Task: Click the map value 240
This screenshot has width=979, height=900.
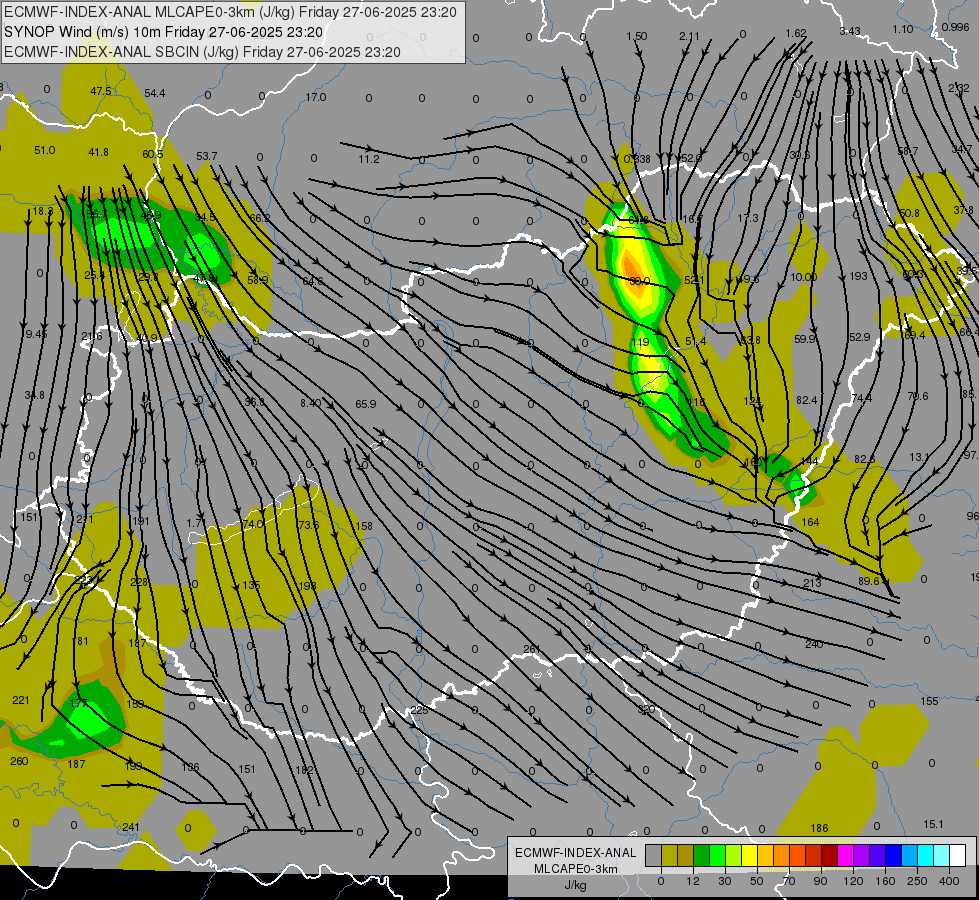Action: pyautogui.click(x=814, y=644)
